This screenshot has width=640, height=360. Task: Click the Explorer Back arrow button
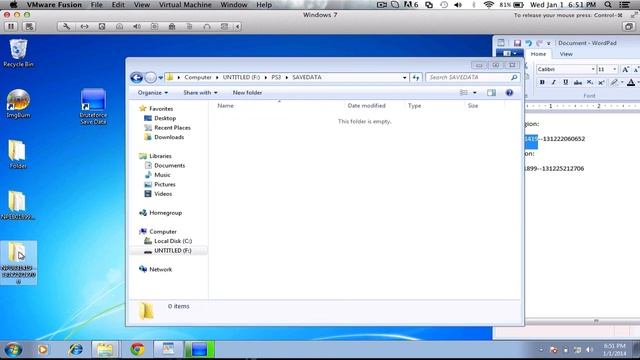pos(137,77)
